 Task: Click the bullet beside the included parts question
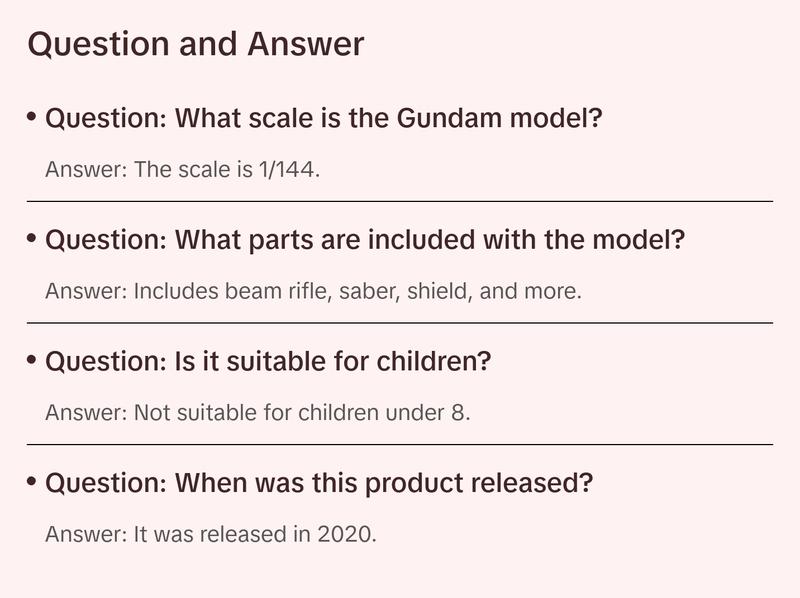point(33,239)
